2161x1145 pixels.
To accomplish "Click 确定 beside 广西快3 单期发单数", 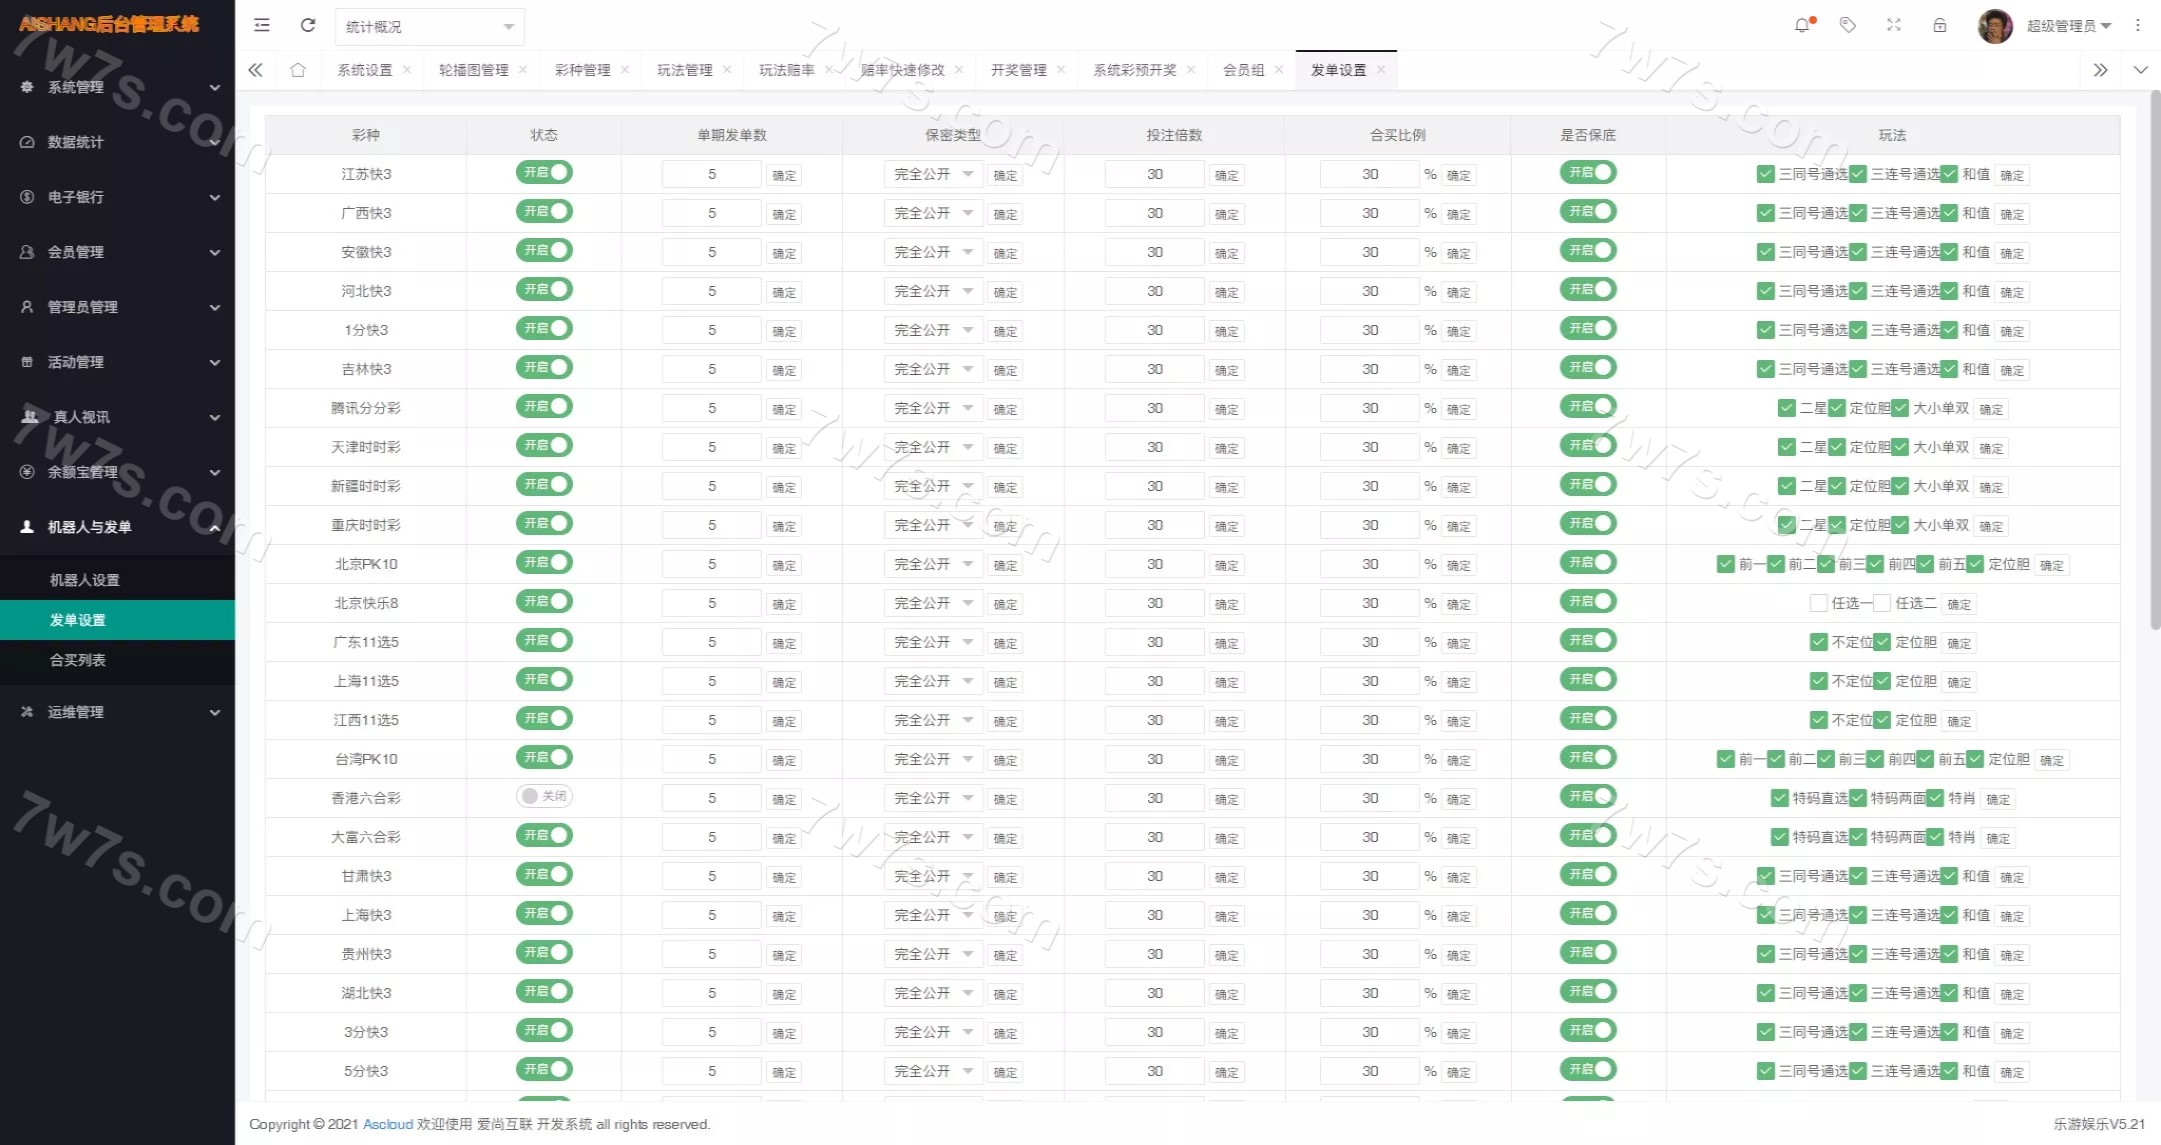I will tap(784, 214).
